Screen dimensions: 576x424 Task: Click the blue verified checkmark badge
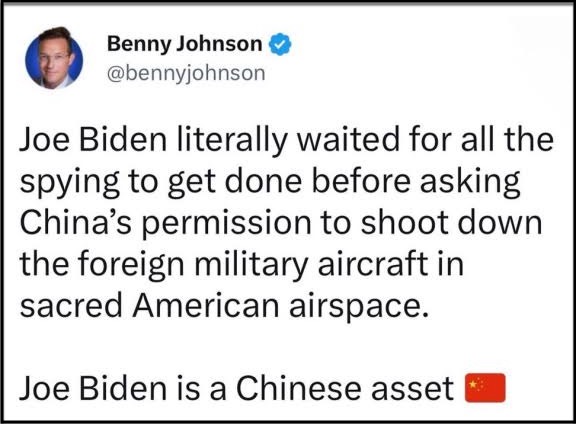click(280, 44)
